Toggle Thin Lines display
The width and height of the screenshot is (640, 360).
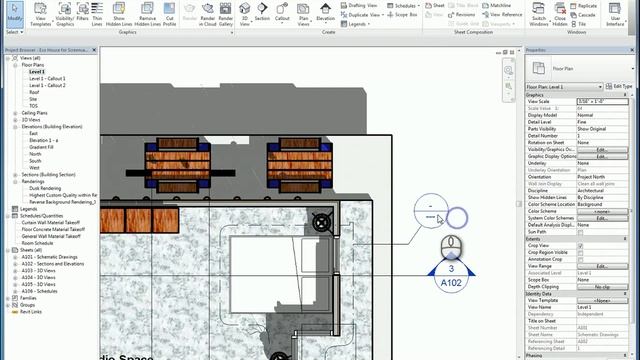[x=97, y=14]
